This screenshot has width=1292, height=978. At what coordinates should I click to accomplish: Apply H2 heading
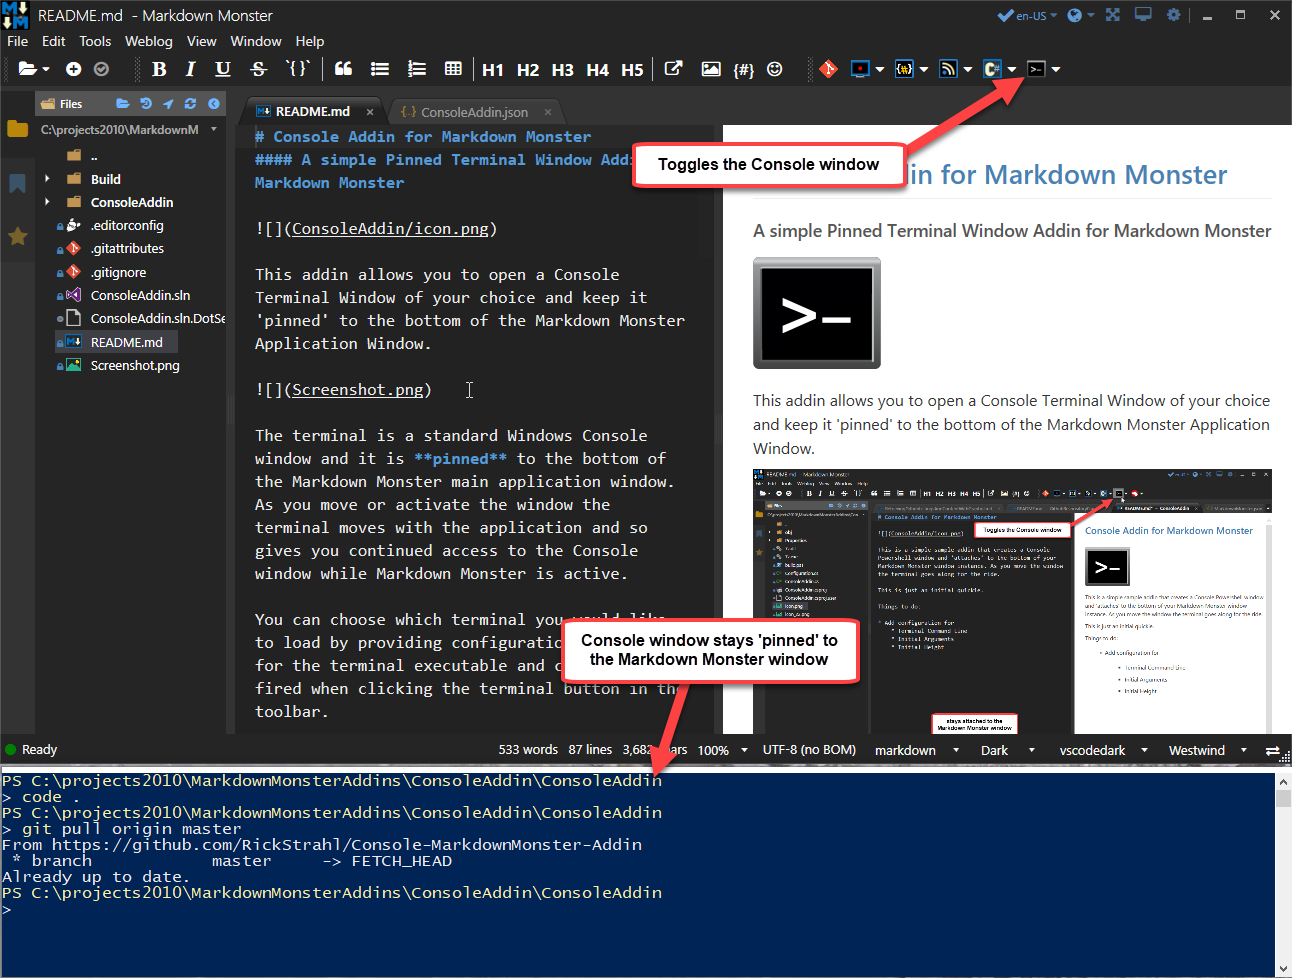click(x=528, y=70)
